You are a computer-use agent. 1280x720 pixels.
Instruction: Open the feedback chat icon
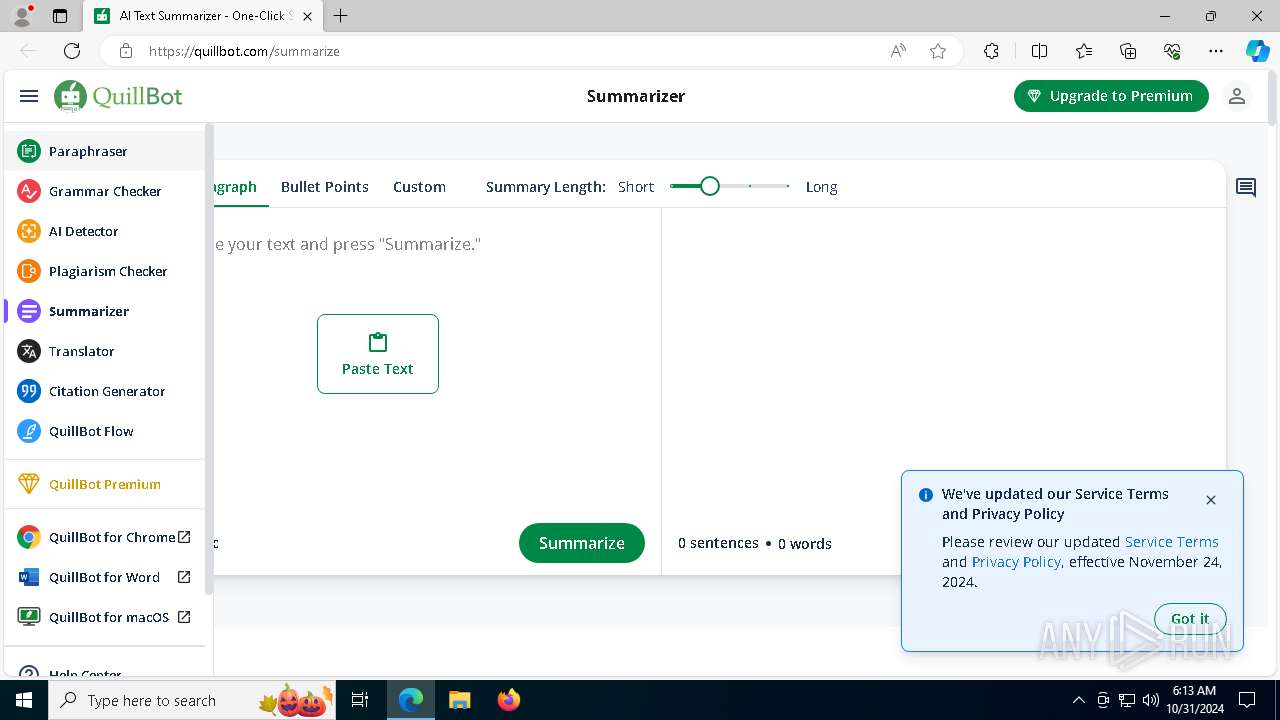click(x=1246, y=187)
